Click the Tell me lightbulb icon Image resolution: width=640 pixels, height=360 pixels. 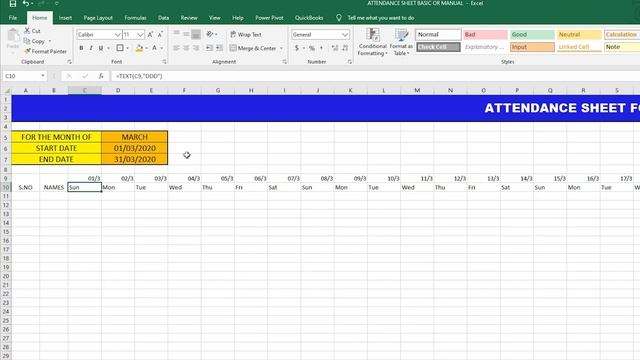click(339, 18)
